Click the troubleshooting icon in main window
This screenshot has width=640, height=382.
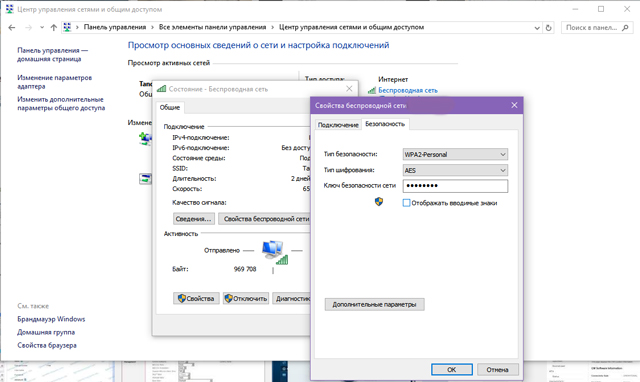[x=145, y=178]
